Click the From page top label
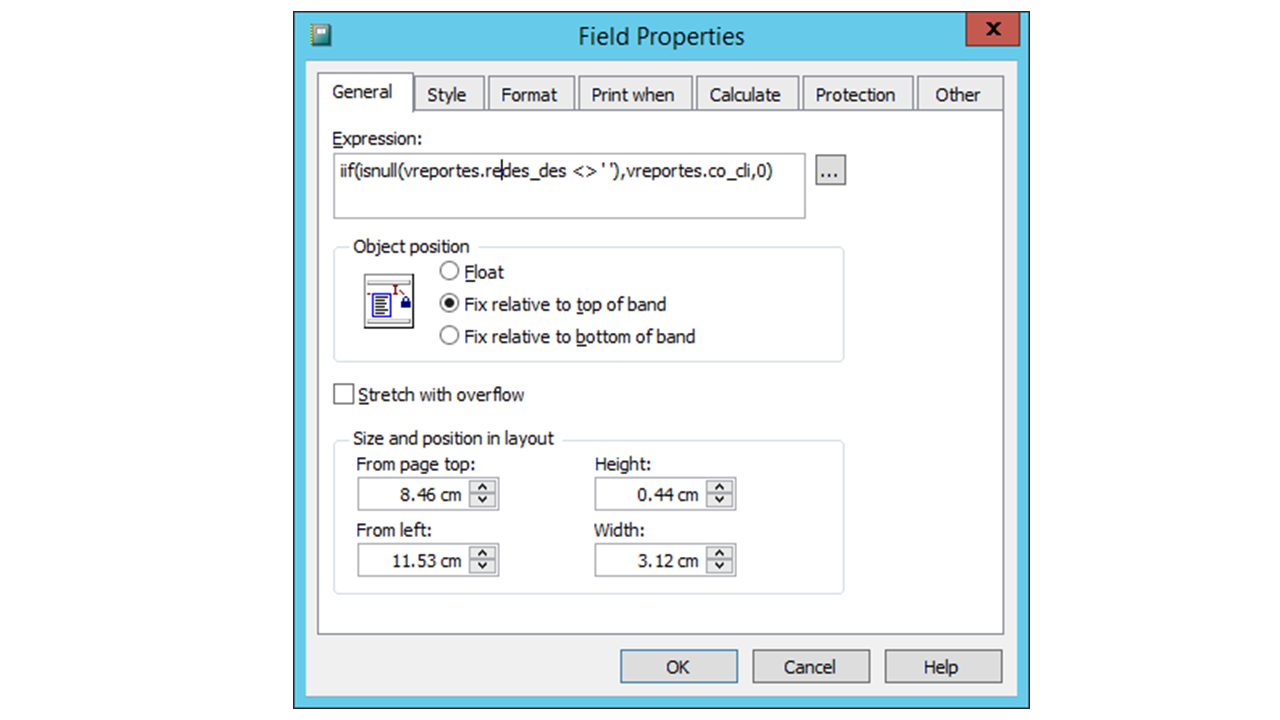 [416, 464]
